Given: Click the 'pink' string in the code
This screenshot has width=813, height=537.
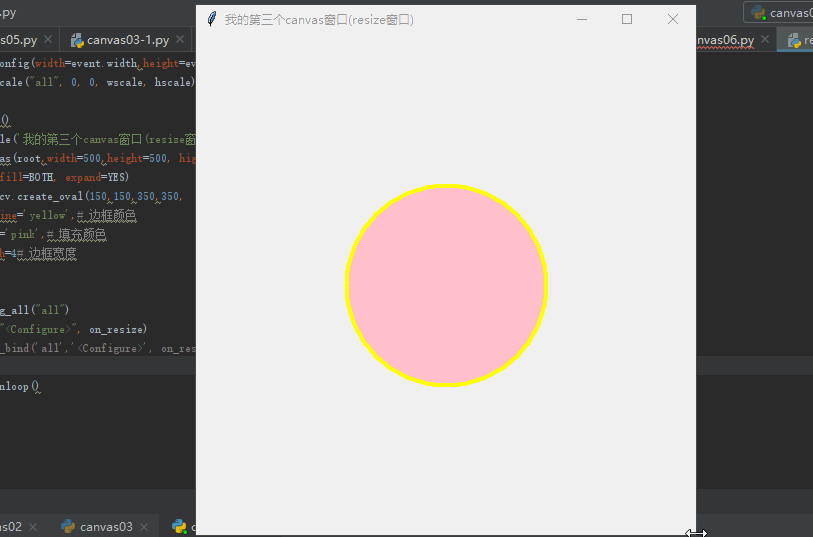Looking at the screenshot, I should 22,235.
